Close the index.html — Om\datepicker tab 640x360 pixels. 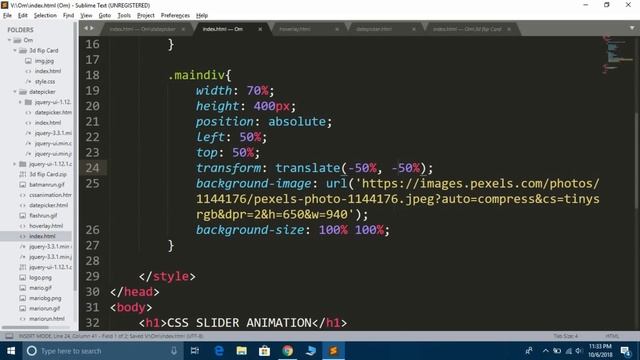pos(183,29)
